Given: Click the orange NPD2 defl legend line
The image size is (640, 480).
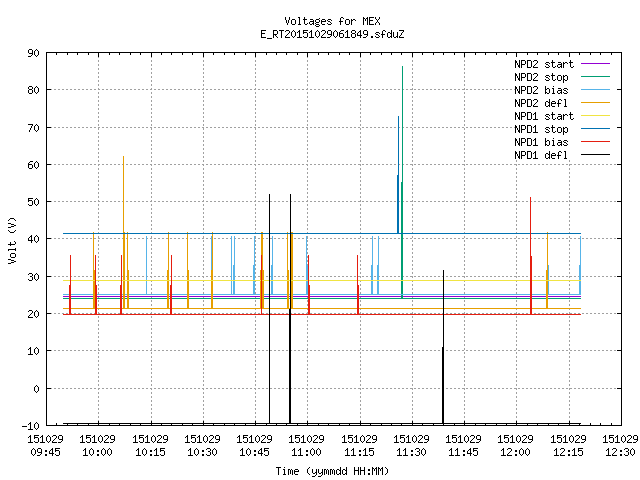Looking at the screenshot, I should coord(595,103).
